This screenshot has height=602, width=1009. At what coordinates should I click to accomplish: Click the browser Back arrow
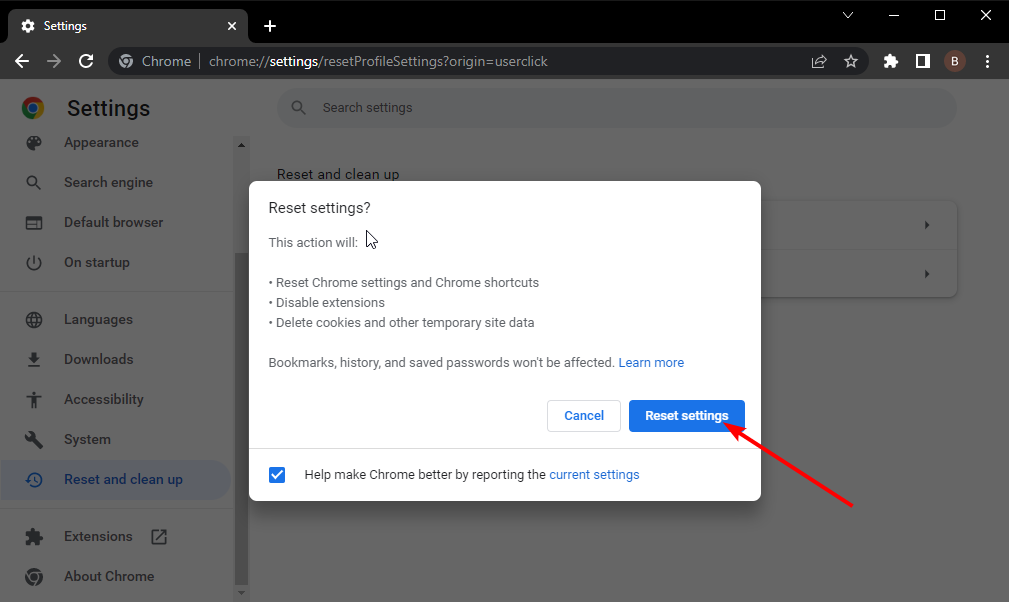22,61
